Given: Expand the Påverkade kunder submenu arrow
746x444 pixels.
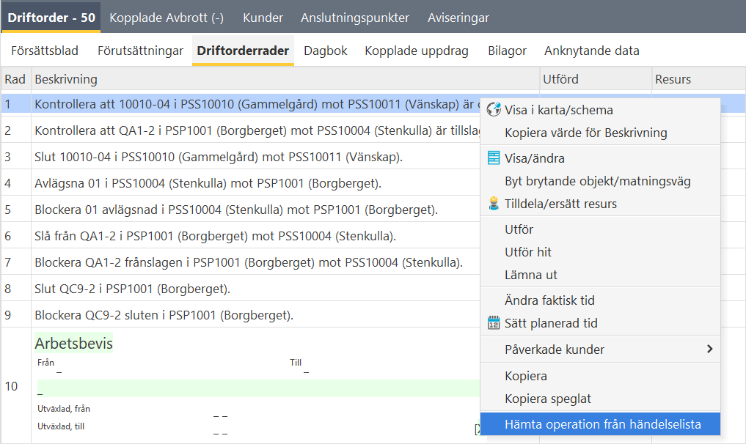Looking at the screenshot, I should coord(710,349).
